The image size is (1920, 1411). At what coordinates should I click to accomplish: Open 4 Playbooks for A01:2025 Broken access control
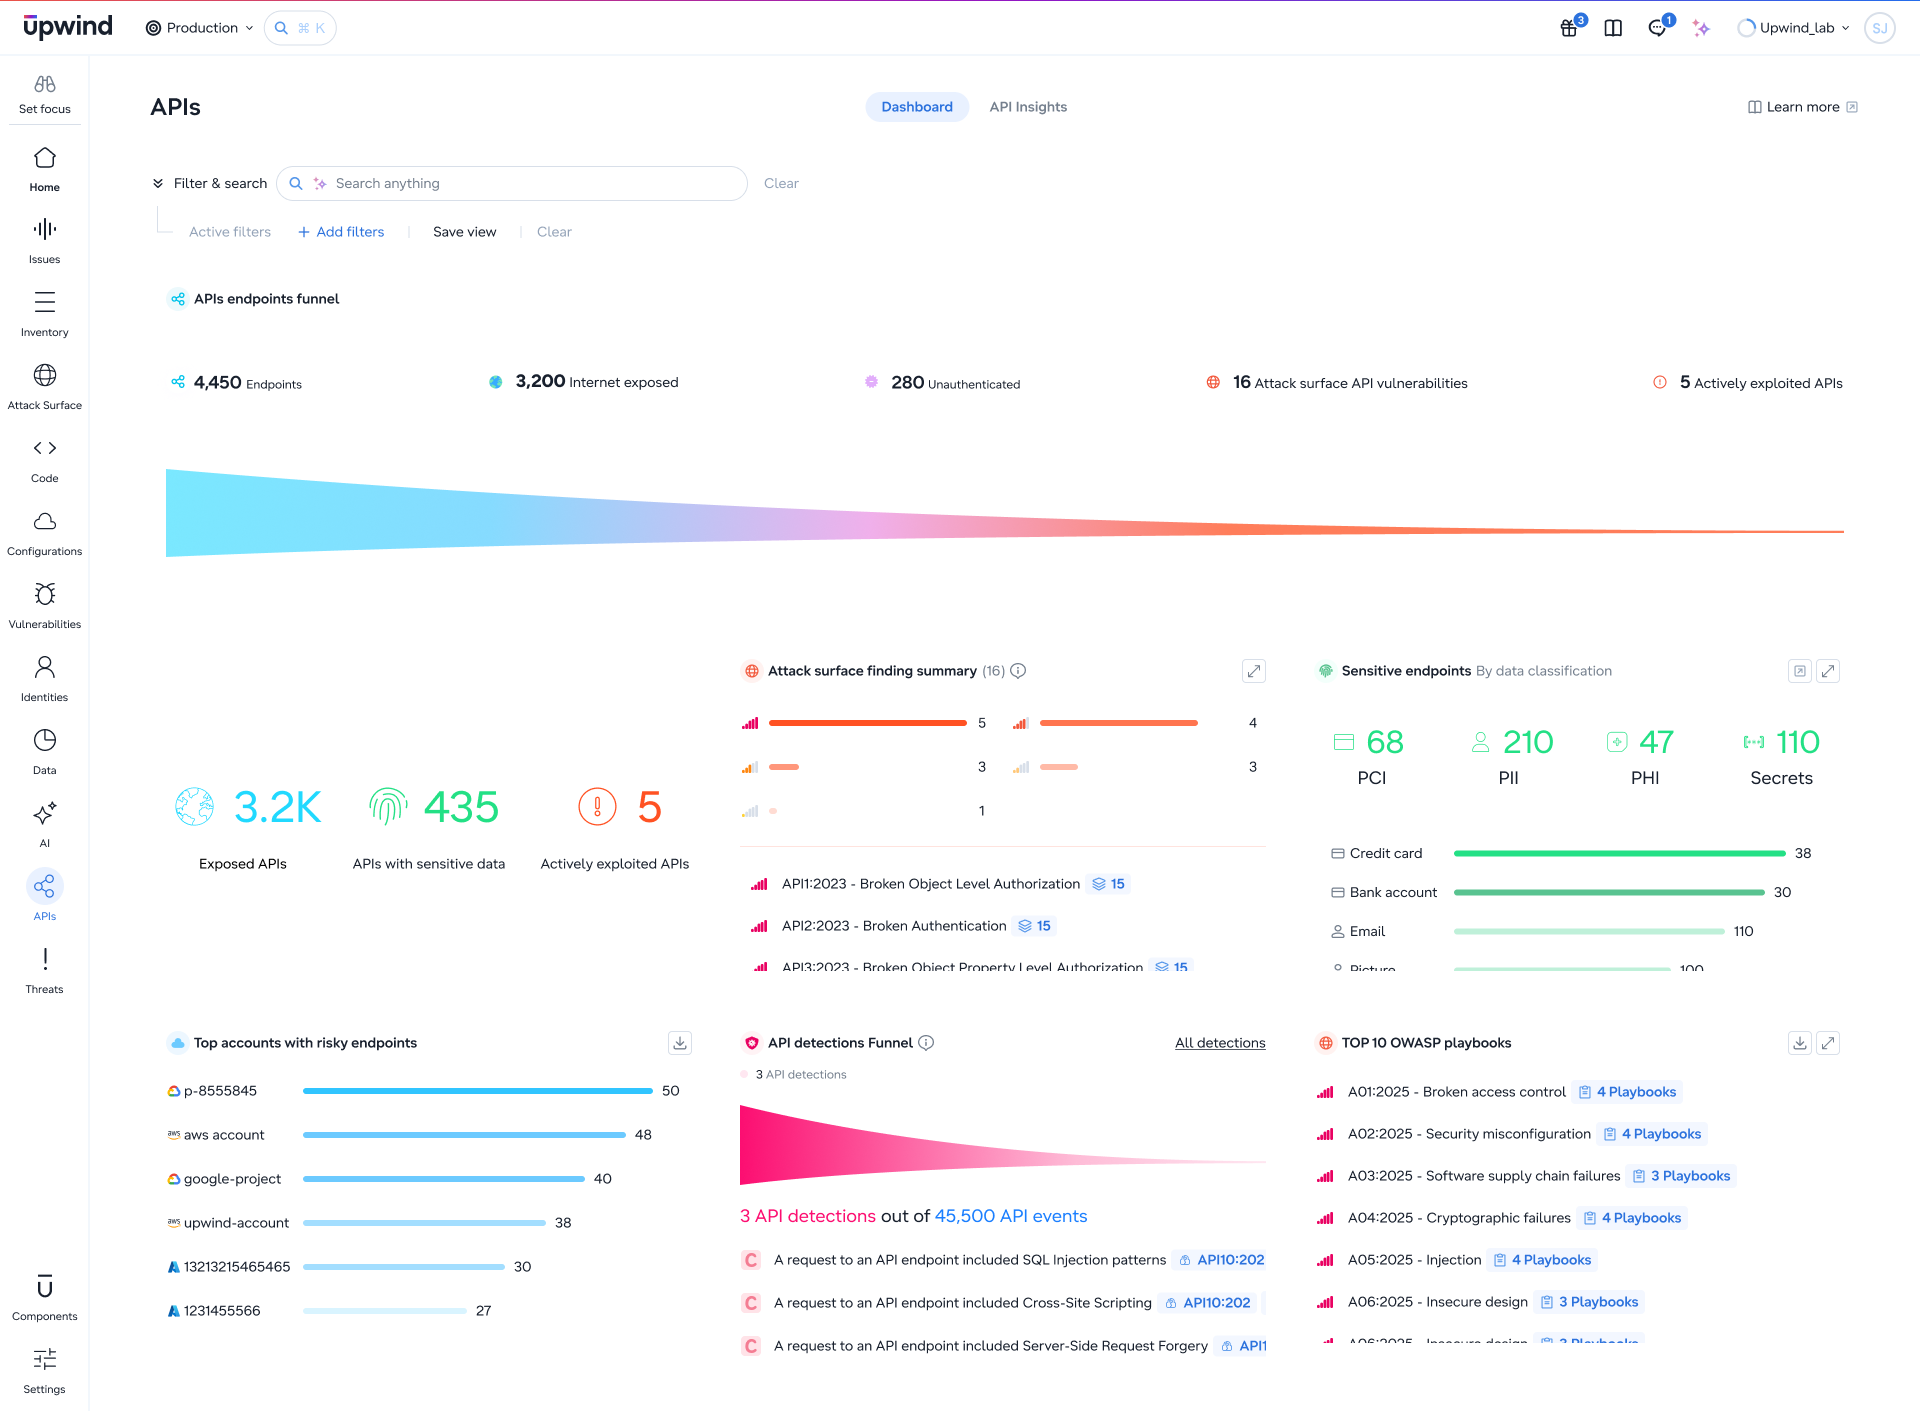1627,1092
